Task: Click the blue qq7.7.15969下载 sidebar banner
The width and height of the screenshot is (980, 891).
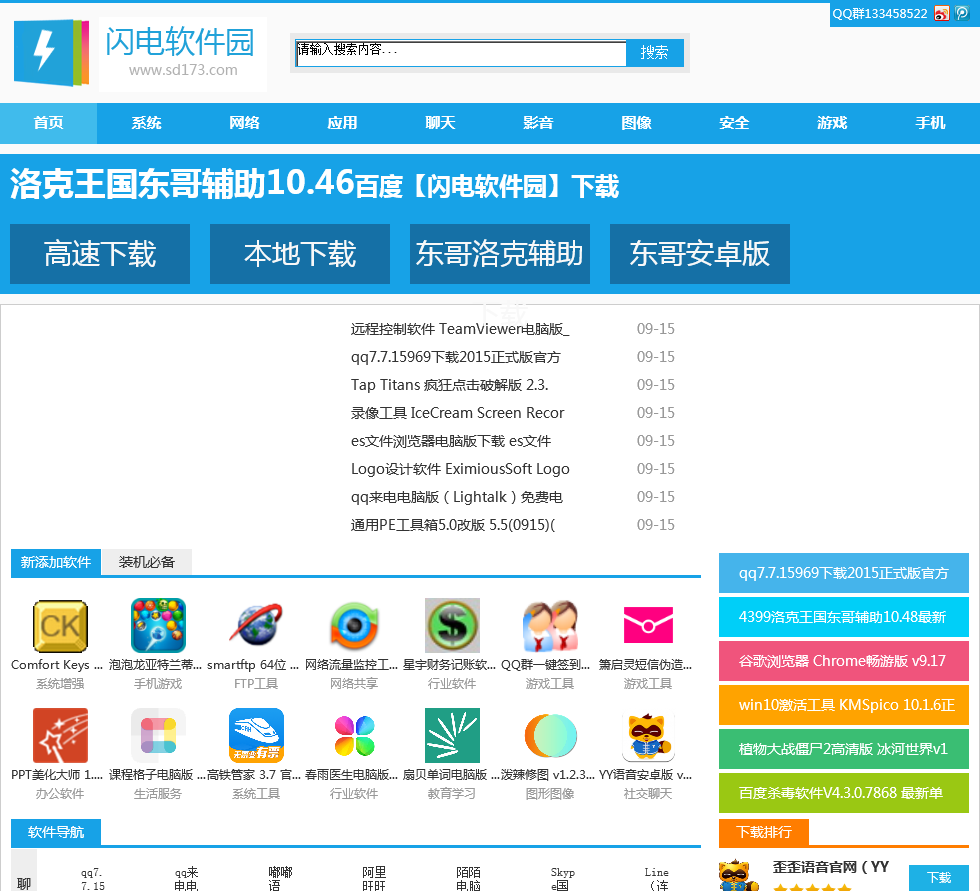Action: pyautogui.click(x=844, y=573)
